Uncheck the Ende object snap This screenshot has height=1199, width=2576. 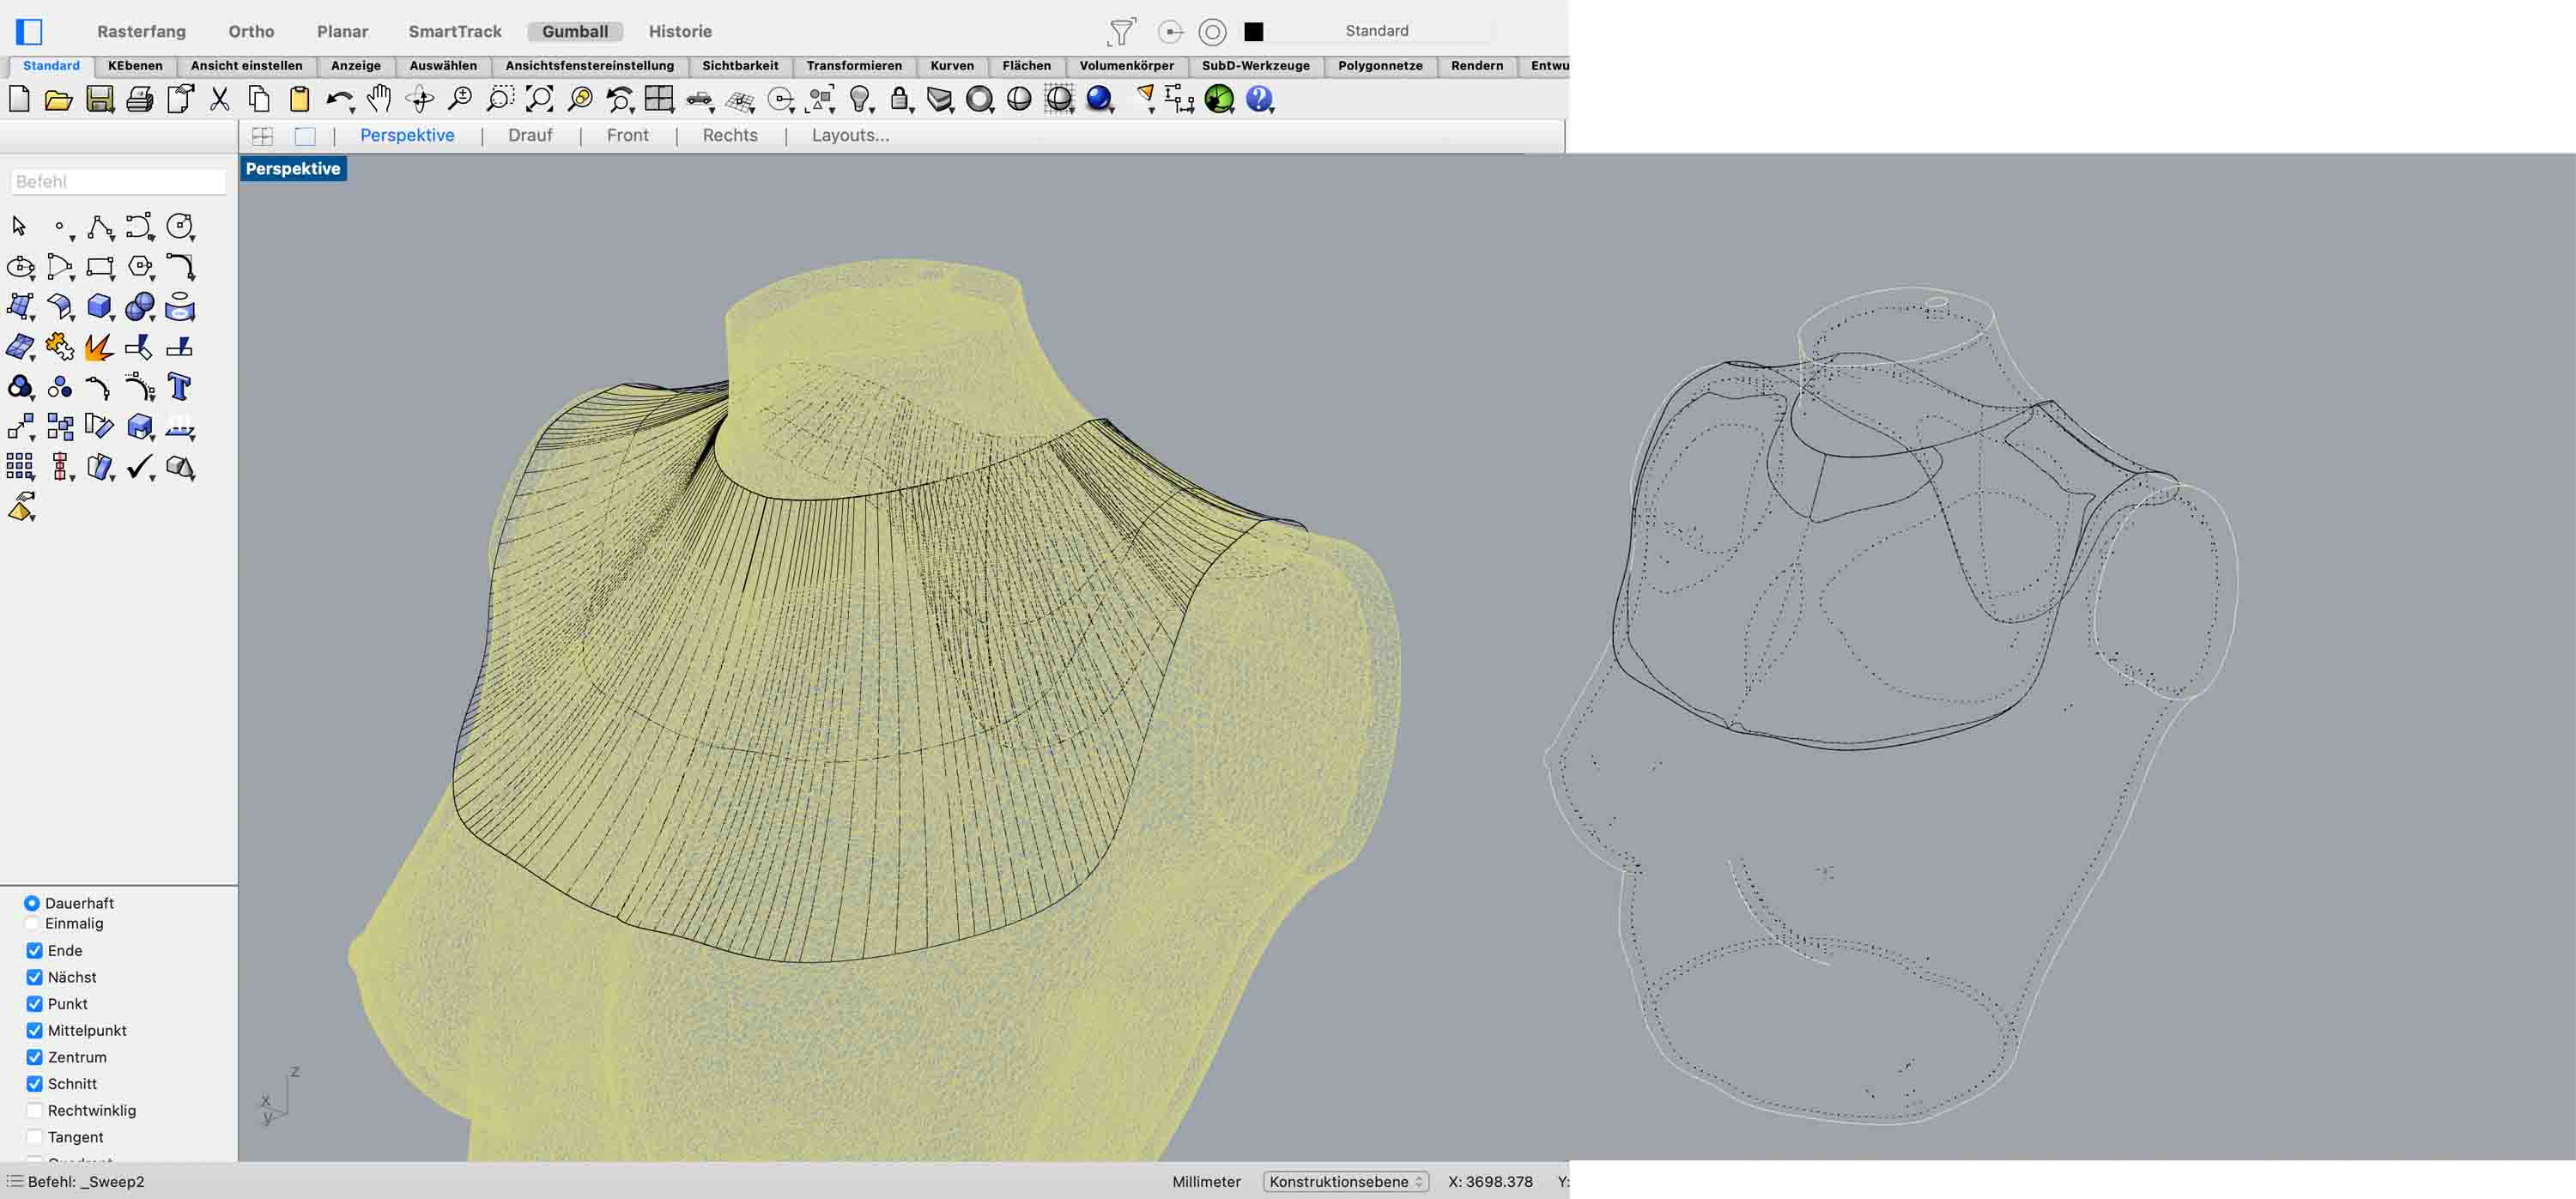click(x=35, y=950)
